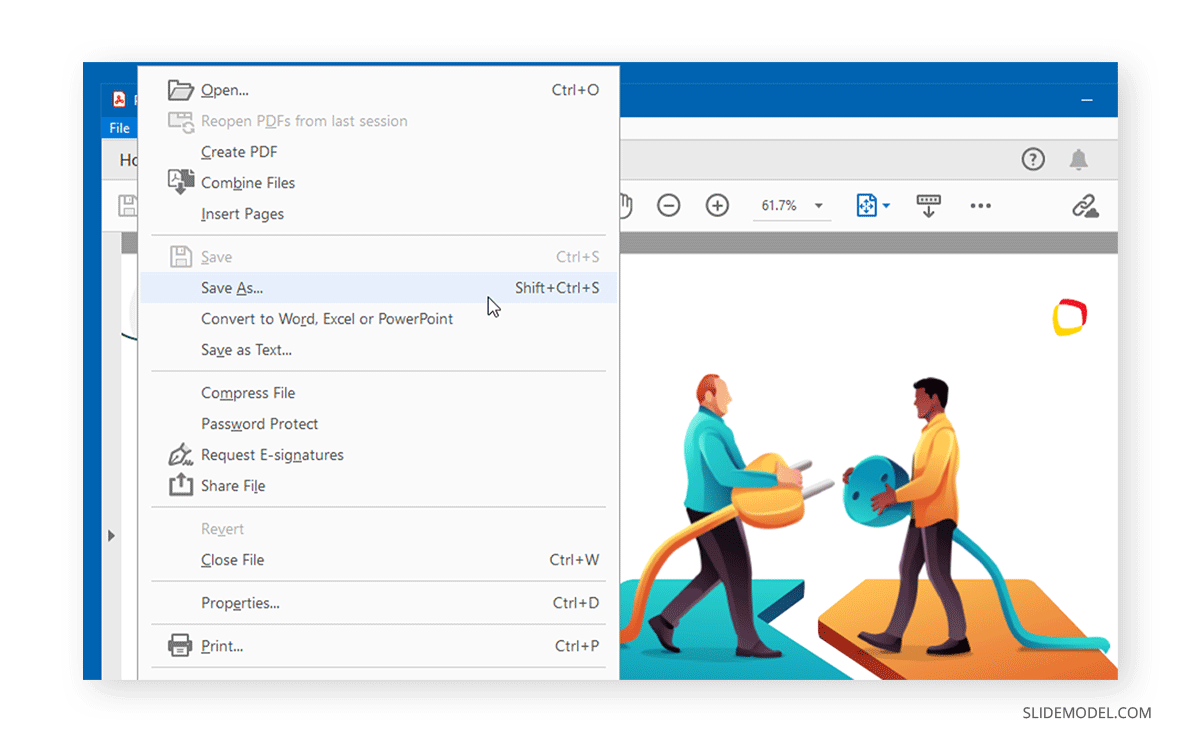
Task: Choose Open... from the File menu
Action: pyautogui.click(x=378, y=90)
